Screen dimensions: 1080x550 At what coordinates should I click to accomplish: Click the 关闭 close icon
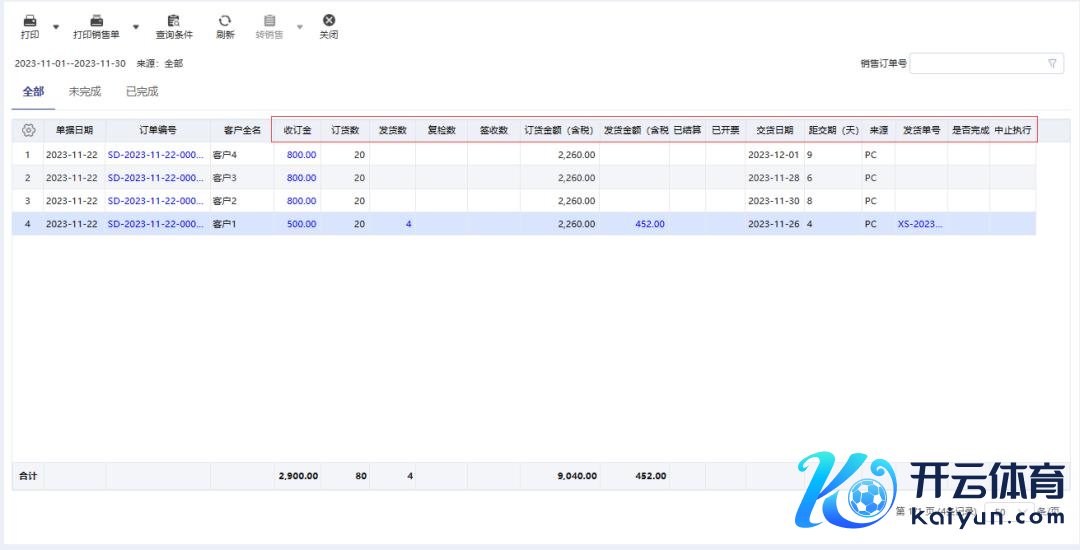click(328, 21)
